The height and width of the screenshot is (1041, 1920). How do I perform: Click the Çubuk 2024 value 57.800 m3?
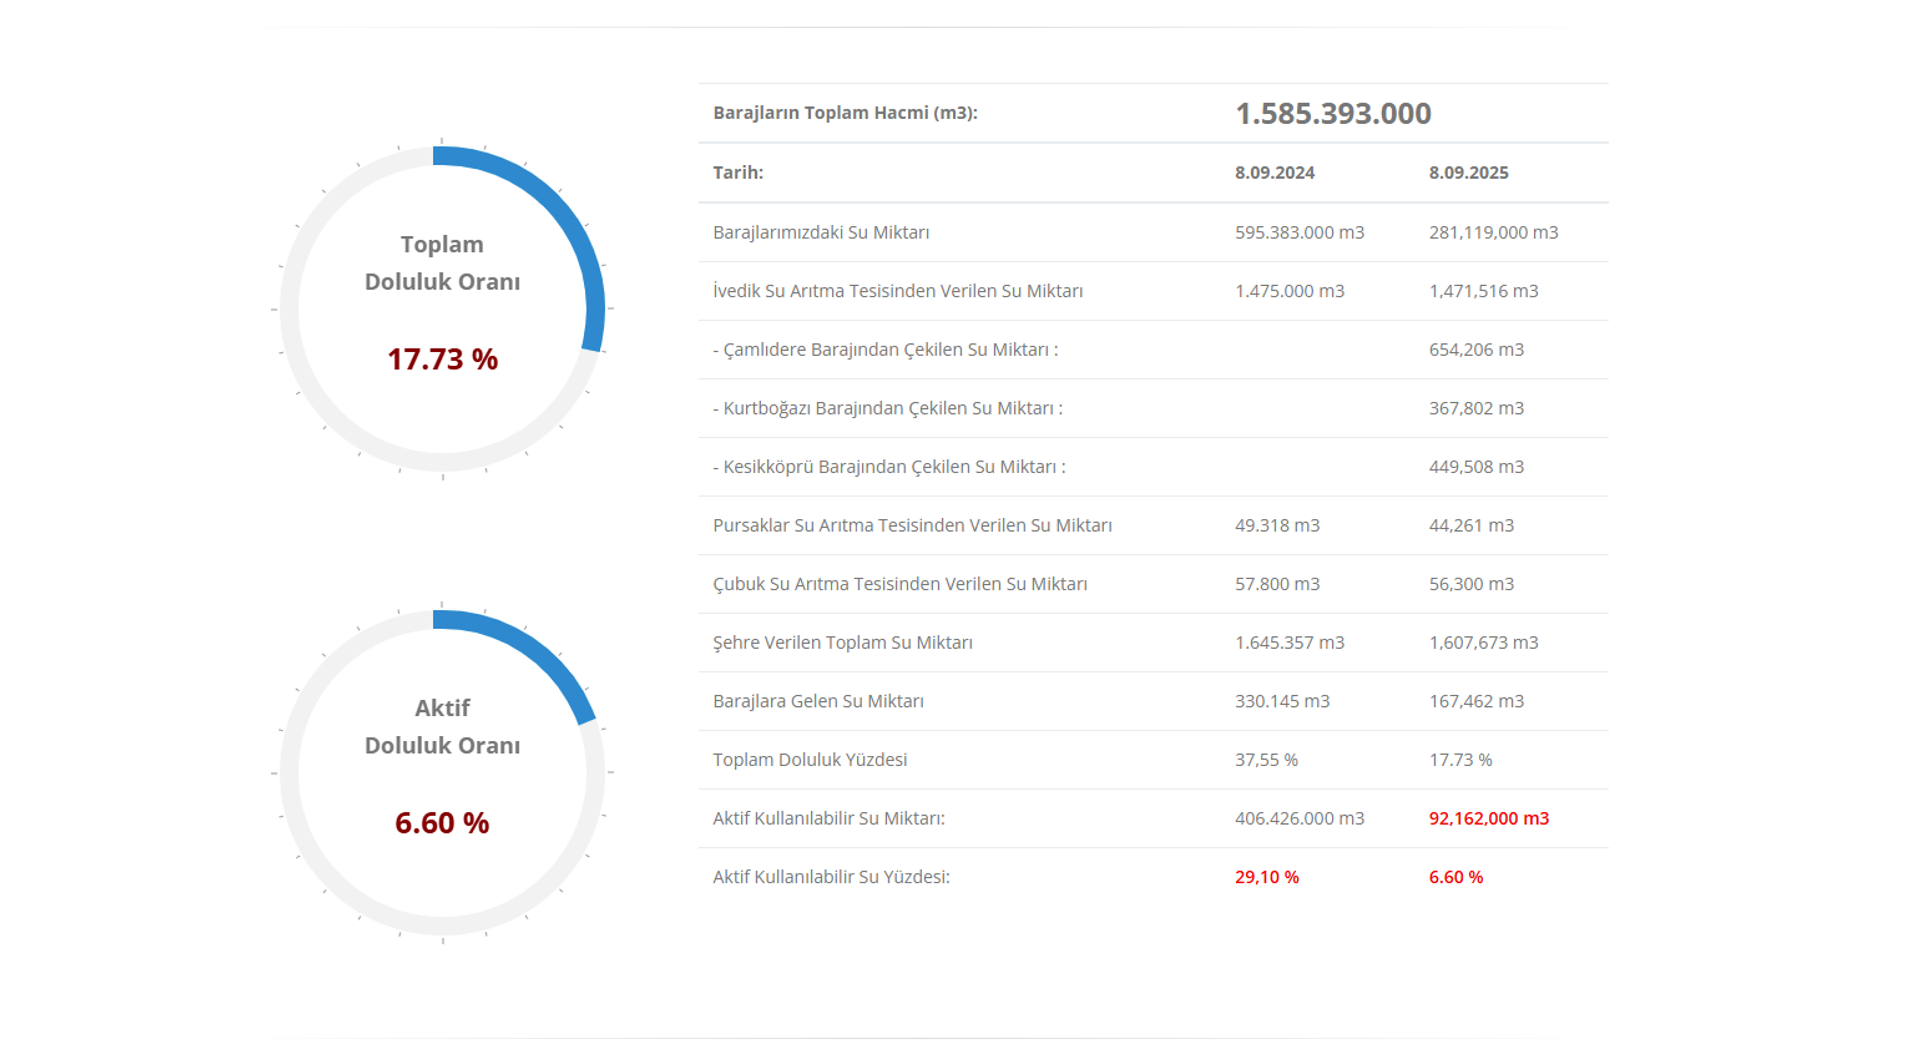tap(1277, 584)
